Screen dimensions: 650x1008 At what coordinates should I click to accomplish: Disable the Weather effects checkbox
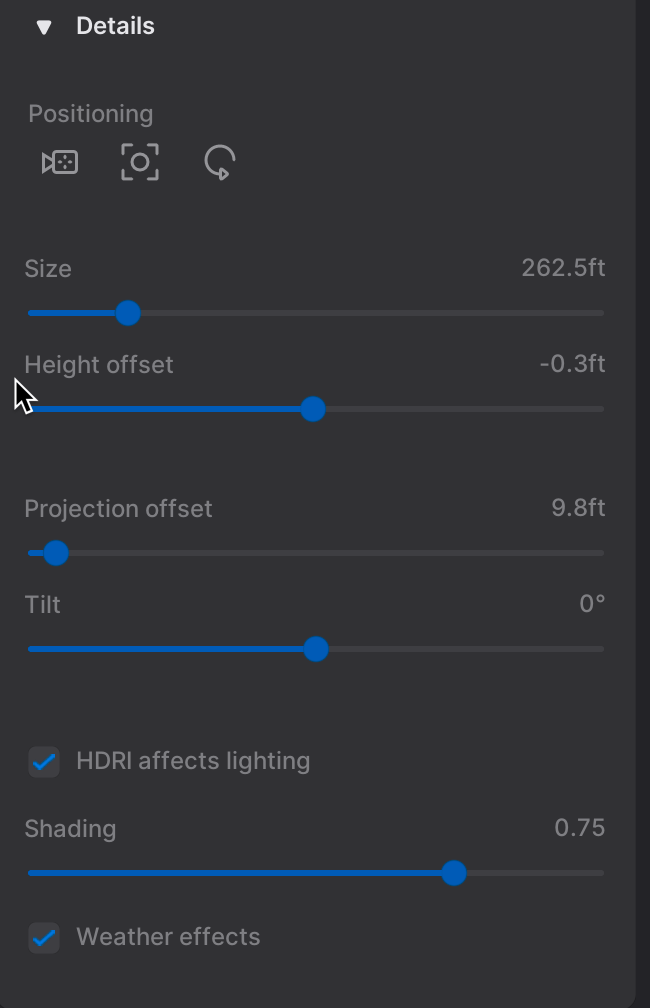click(44, 938)
